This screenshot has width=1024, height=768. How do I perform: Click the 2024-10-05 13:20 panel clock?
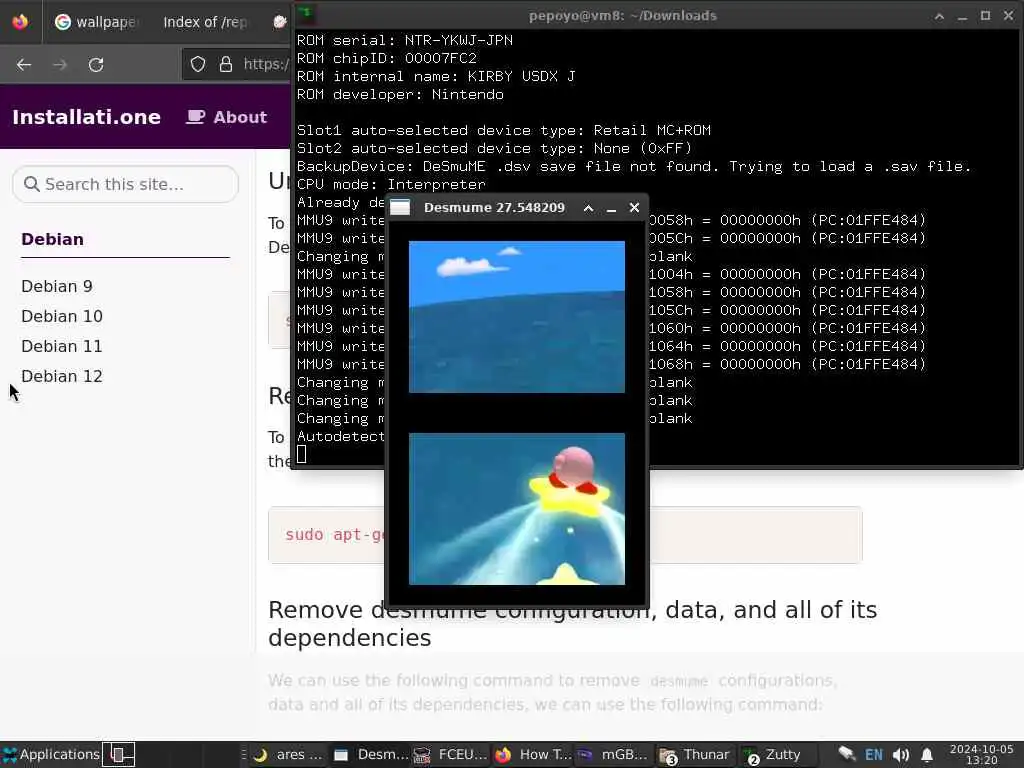982,754
